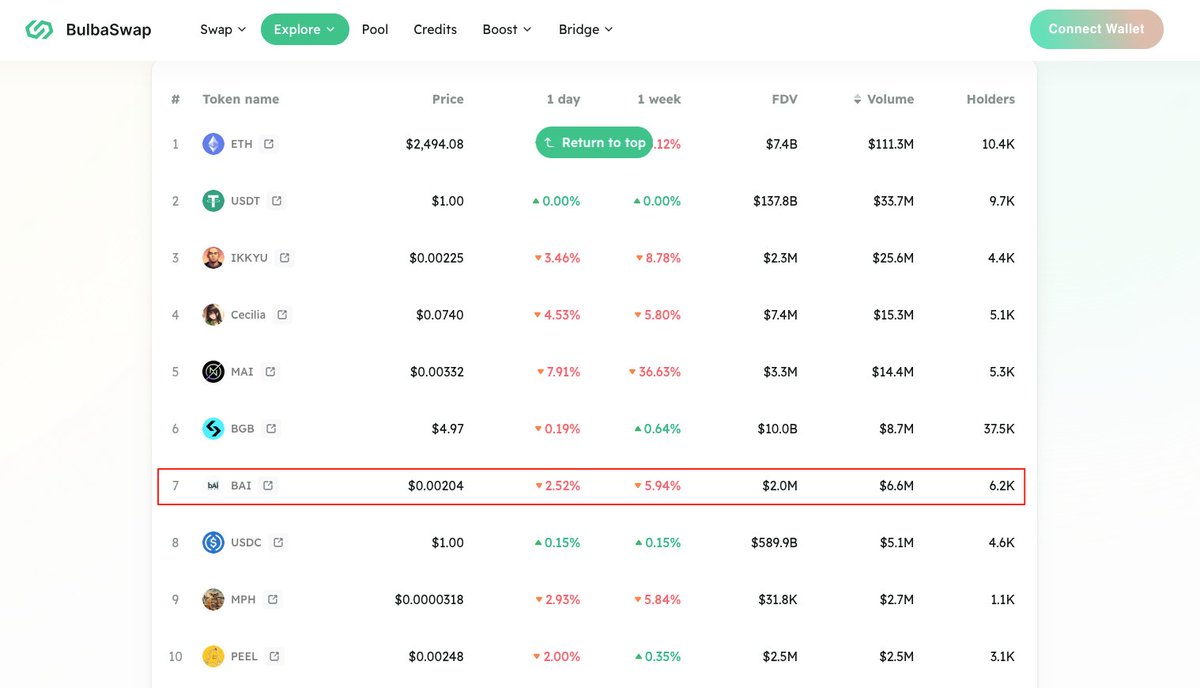Click the PEEL token name
The image size is (1200, 688).
point(244,657)
